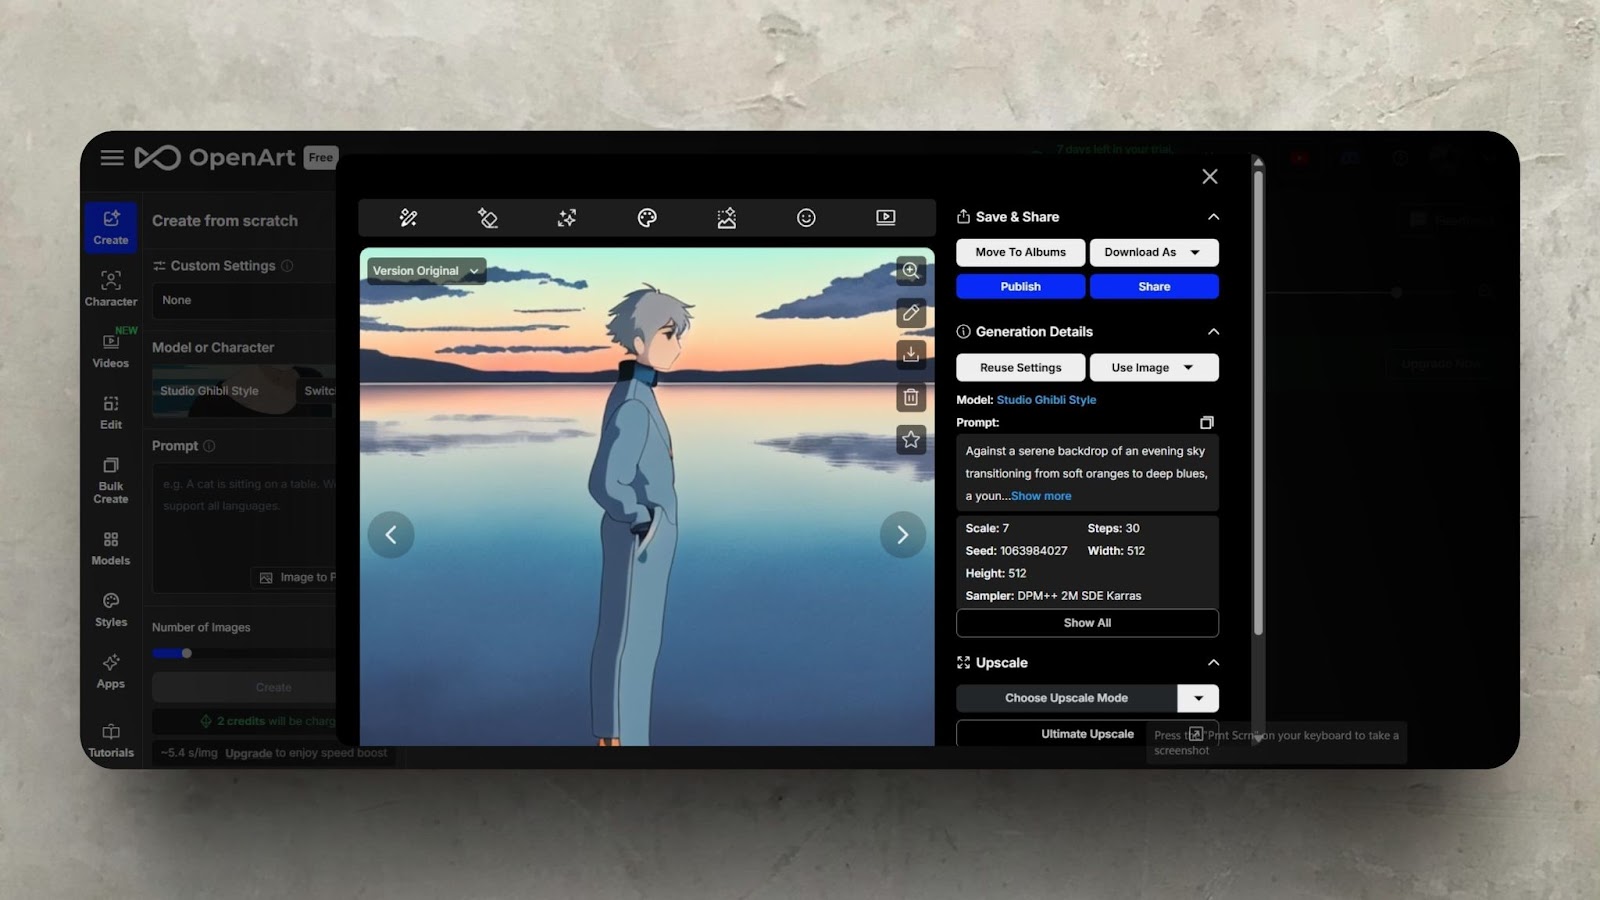Go to Character in the sidebar
The height and width of the screenshot is (900, 1600).
coord(111,288)
